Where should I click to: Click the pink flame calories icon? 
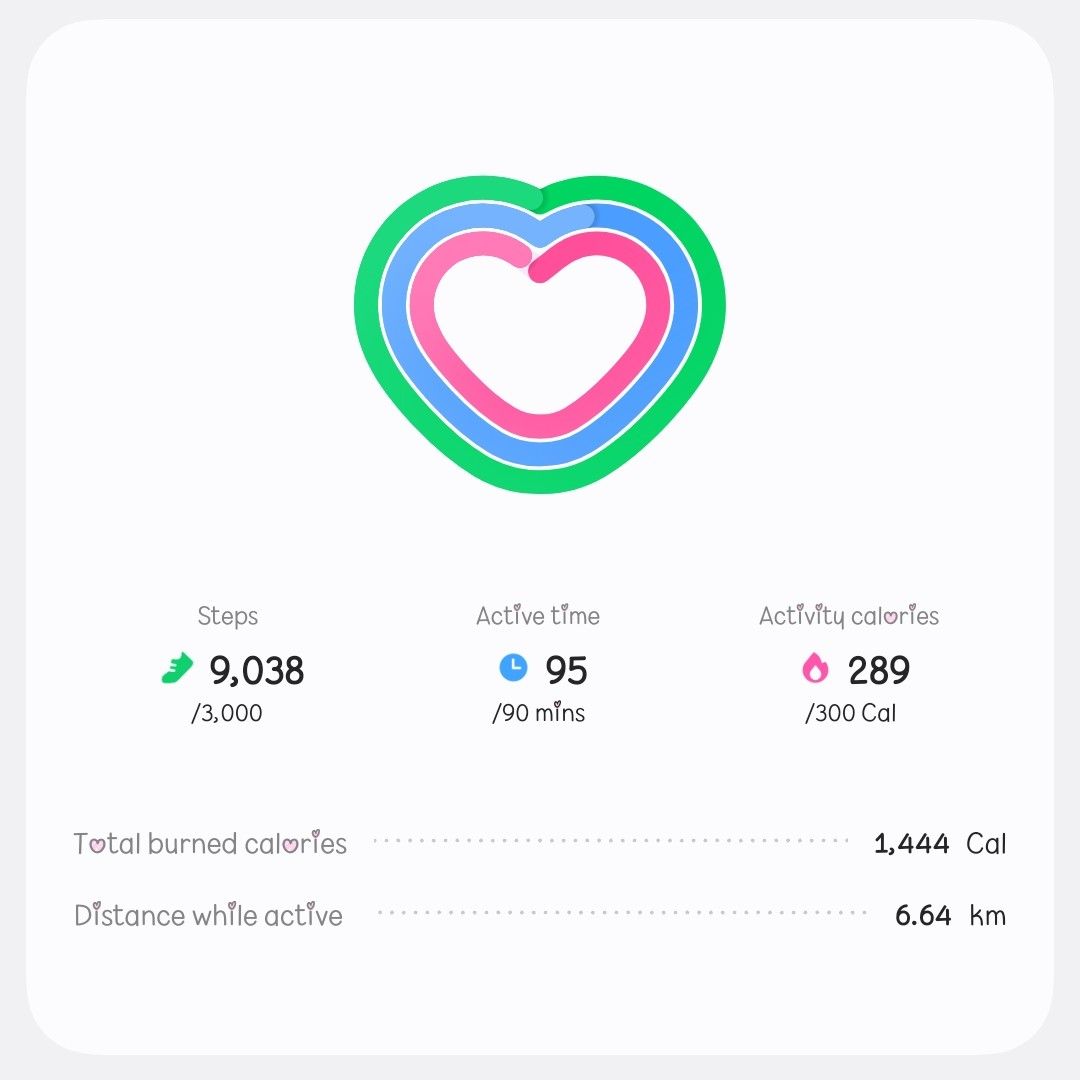(816, 669)
